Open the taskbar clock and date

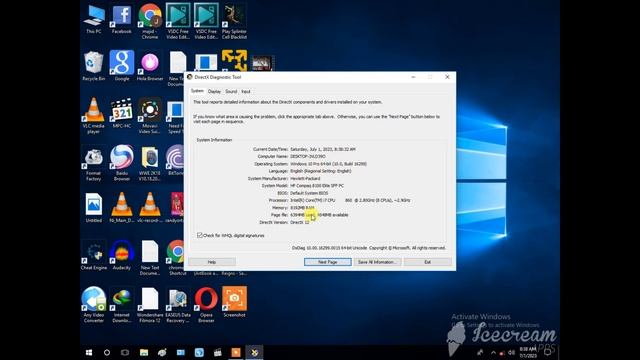(x=528, y=352)
